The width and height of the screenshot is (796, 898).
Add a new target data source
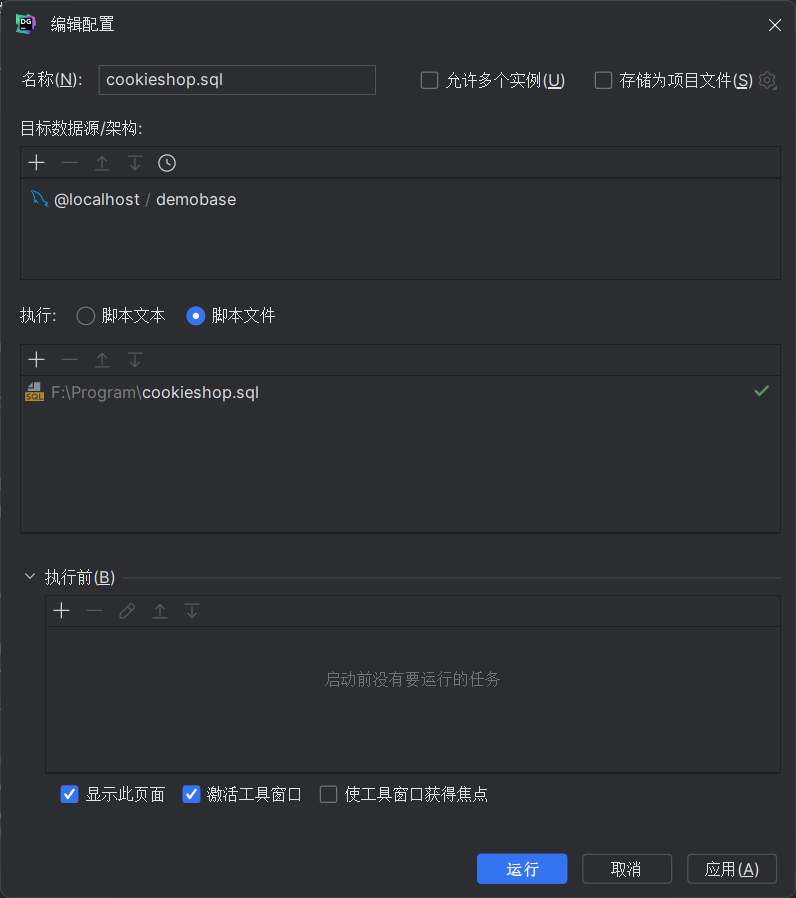click(36, 162)
